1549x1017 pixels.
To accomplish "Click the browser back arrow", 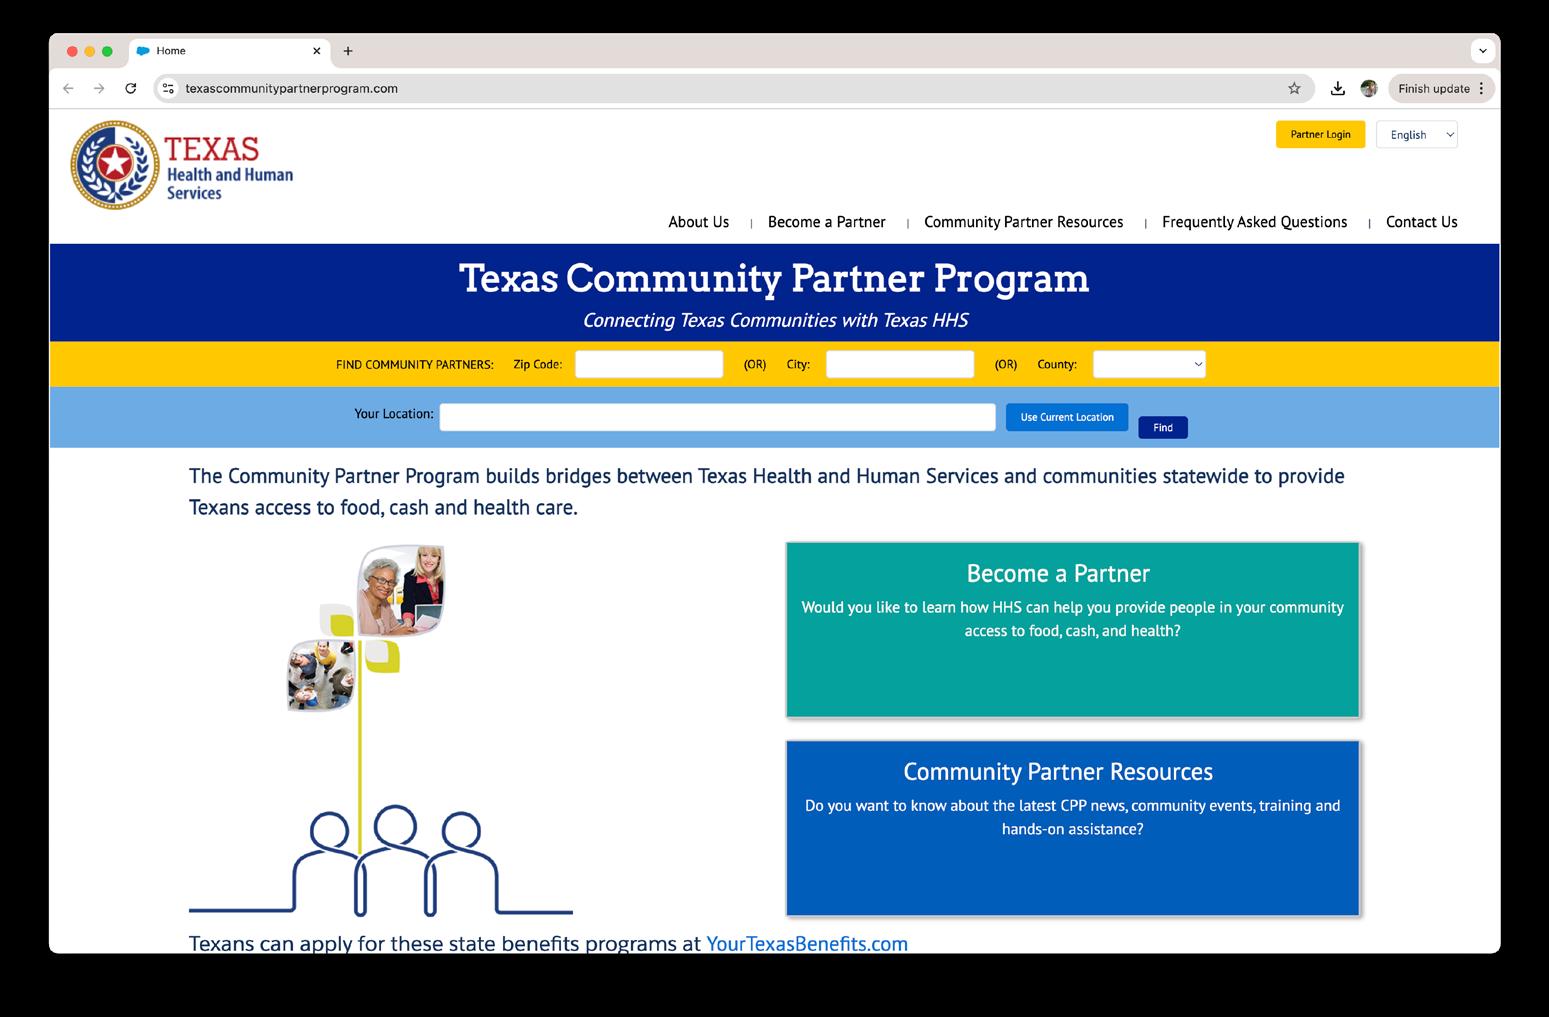I will click(x=68, y=88).
